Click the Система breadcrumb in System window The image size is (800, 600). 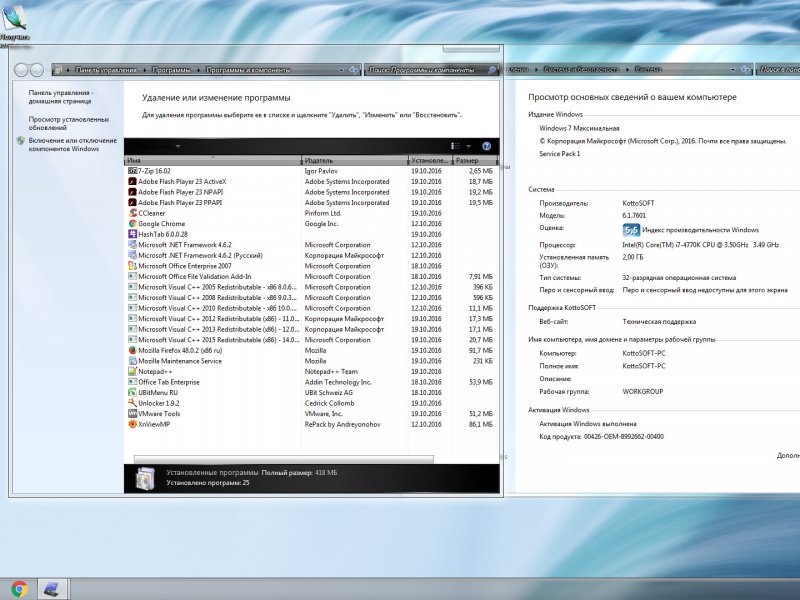pos(648,69)
